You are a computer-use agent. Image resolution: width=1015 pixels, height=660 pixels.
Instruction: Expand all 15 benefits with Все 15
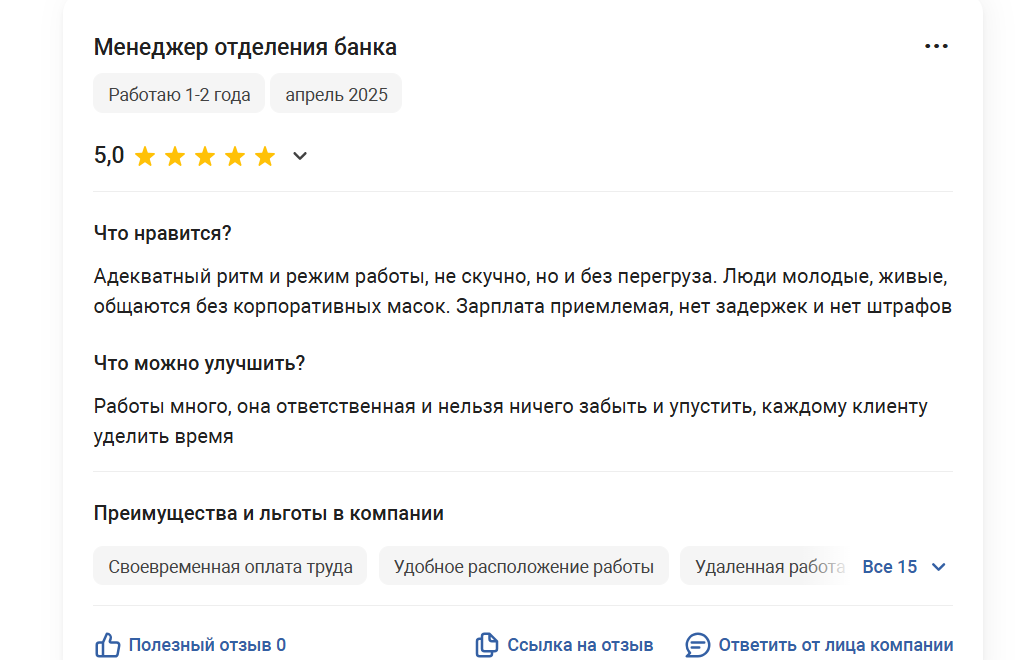pos(889,567)
